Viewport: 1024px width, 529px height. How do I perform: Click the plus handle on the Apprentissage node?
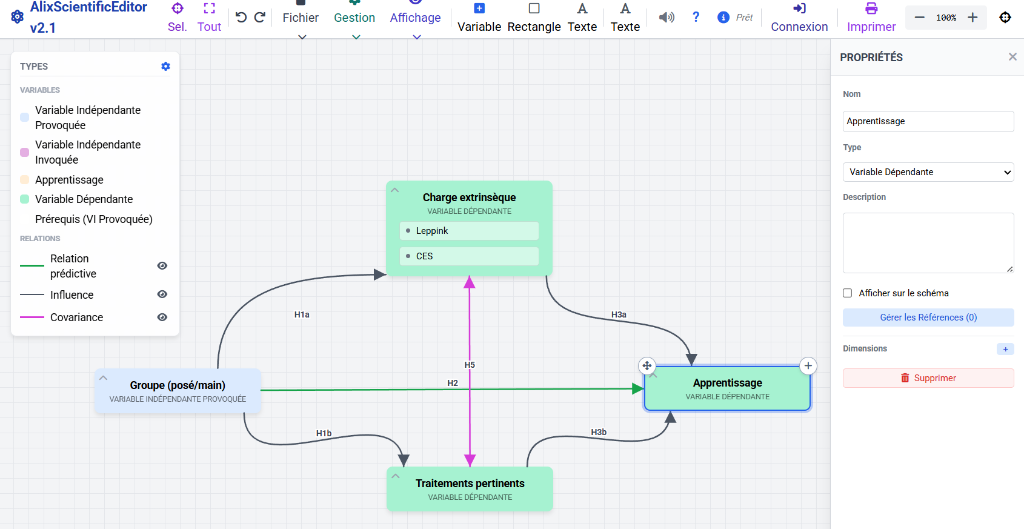808,365
